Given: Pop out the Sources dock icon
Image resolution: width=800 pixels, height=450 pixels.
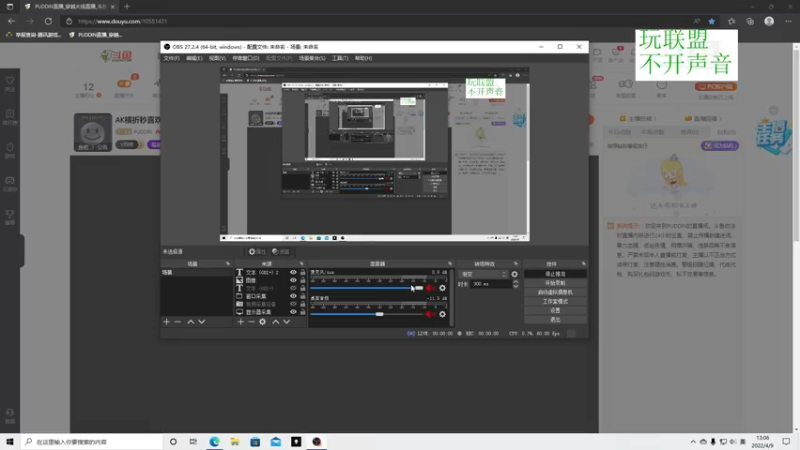Looking at the screenshot, I should click(302, 264).
